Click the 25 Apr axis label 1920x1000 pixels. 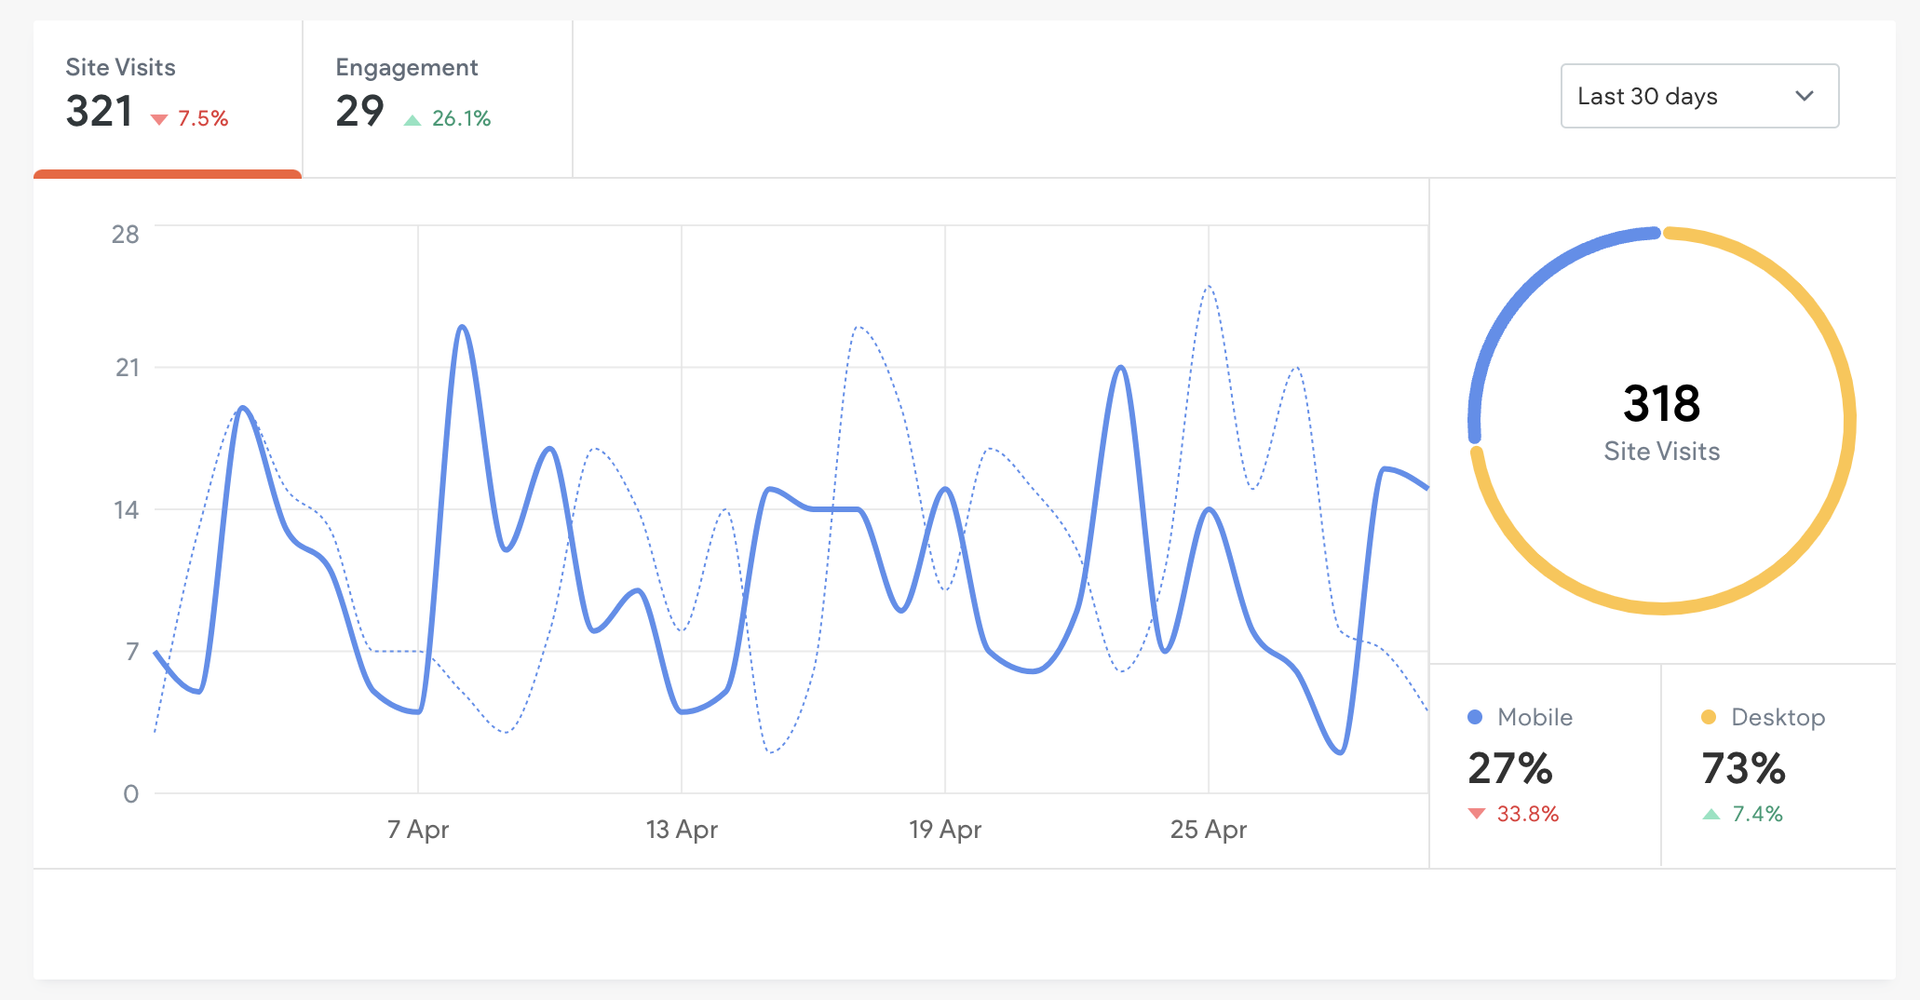pos(1208,829)
